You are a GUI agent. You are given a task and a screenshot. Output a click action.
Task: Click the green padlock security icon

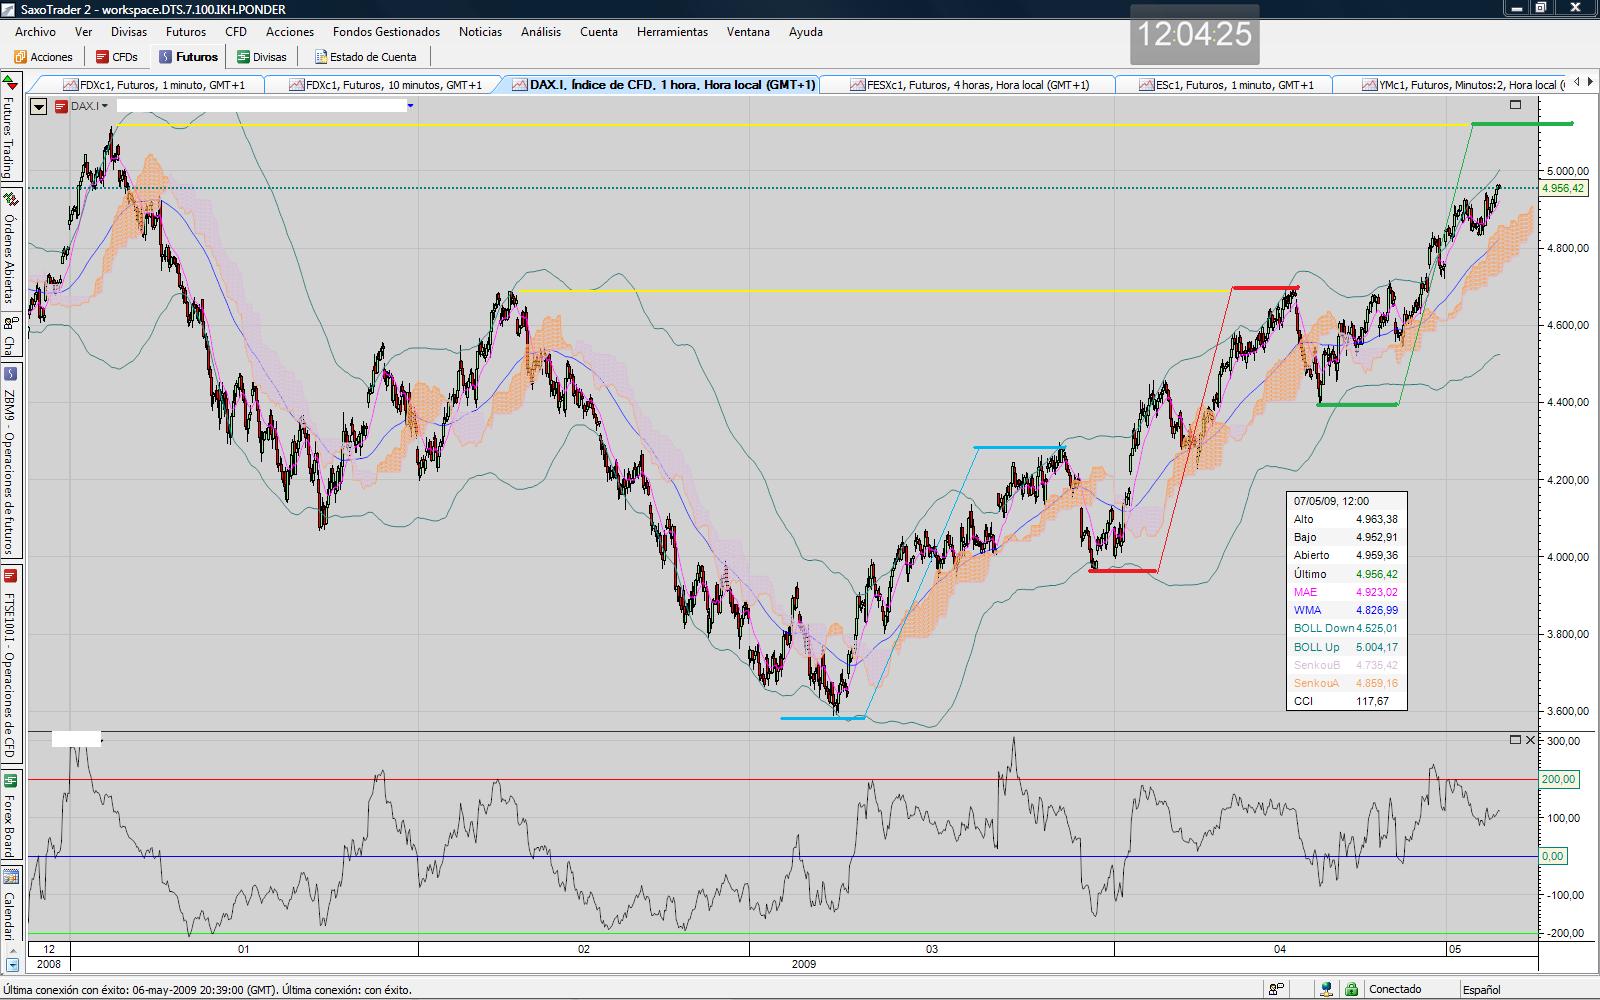point(1351,989)
